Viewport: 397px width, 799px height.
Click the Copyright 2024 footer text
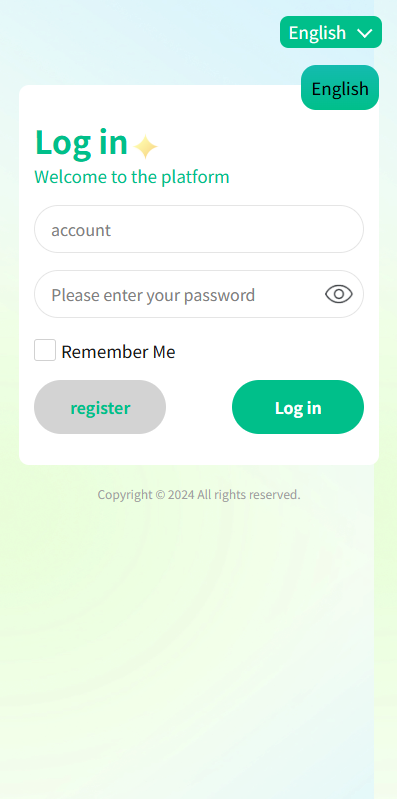point(199,494)
